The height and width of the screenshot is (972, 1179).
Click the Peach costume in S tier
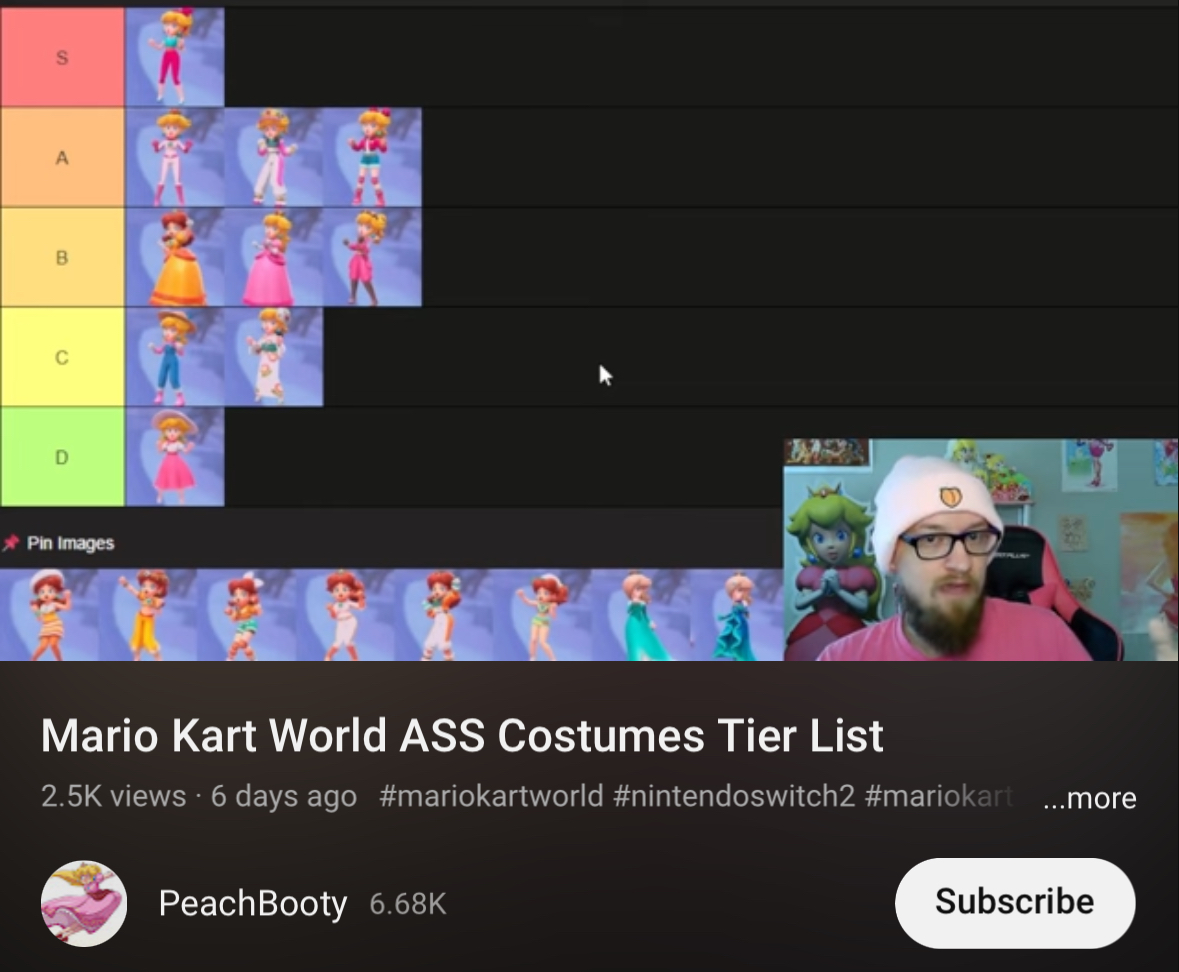tap(175, 57)
